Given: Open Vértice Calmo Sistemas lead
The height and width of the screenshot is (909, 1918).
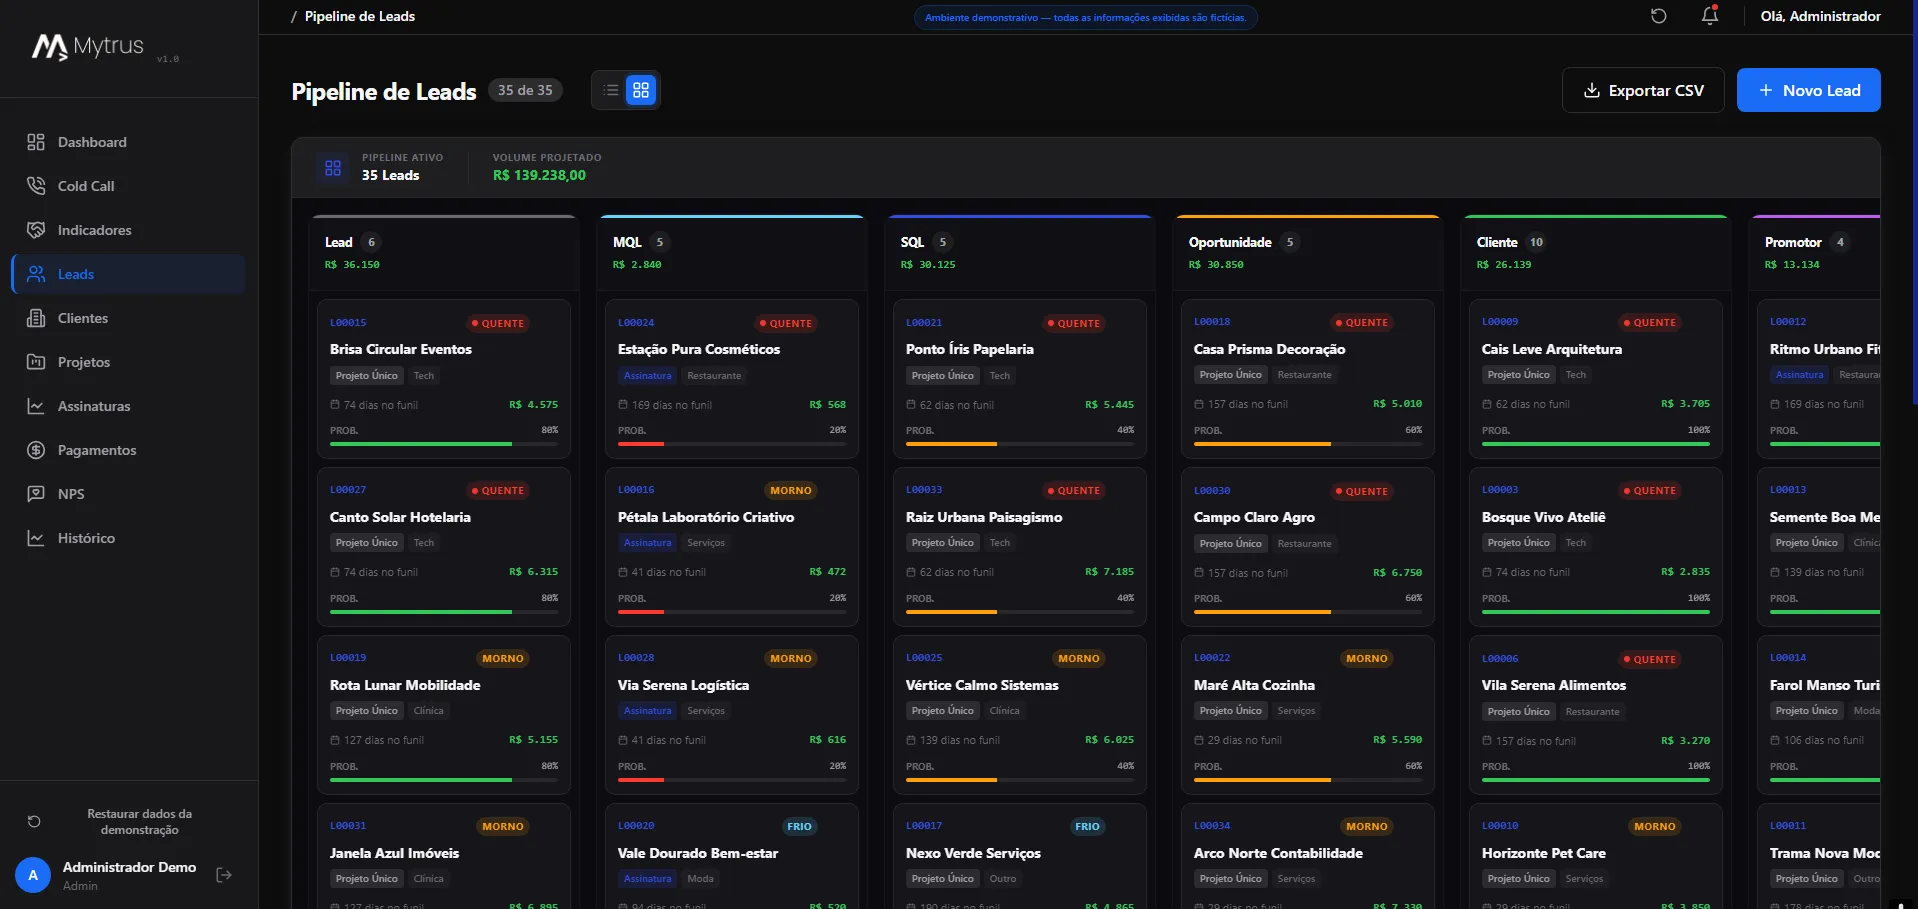Looking at the screenshot, I should click(1020, 714).
